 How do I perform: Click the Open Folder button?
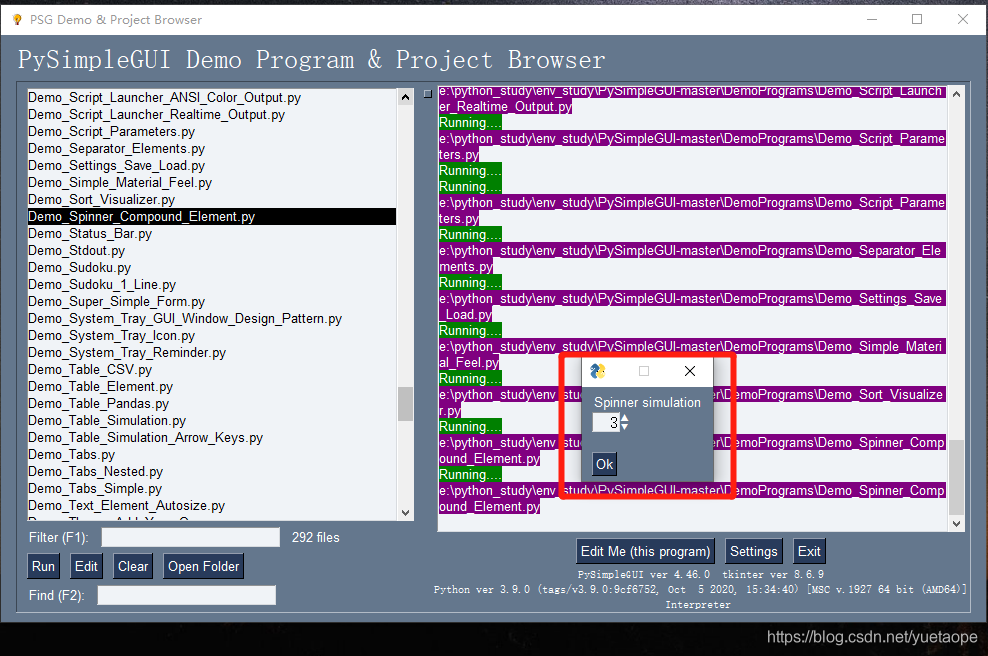pyautogui.click(x=204, y=567)
